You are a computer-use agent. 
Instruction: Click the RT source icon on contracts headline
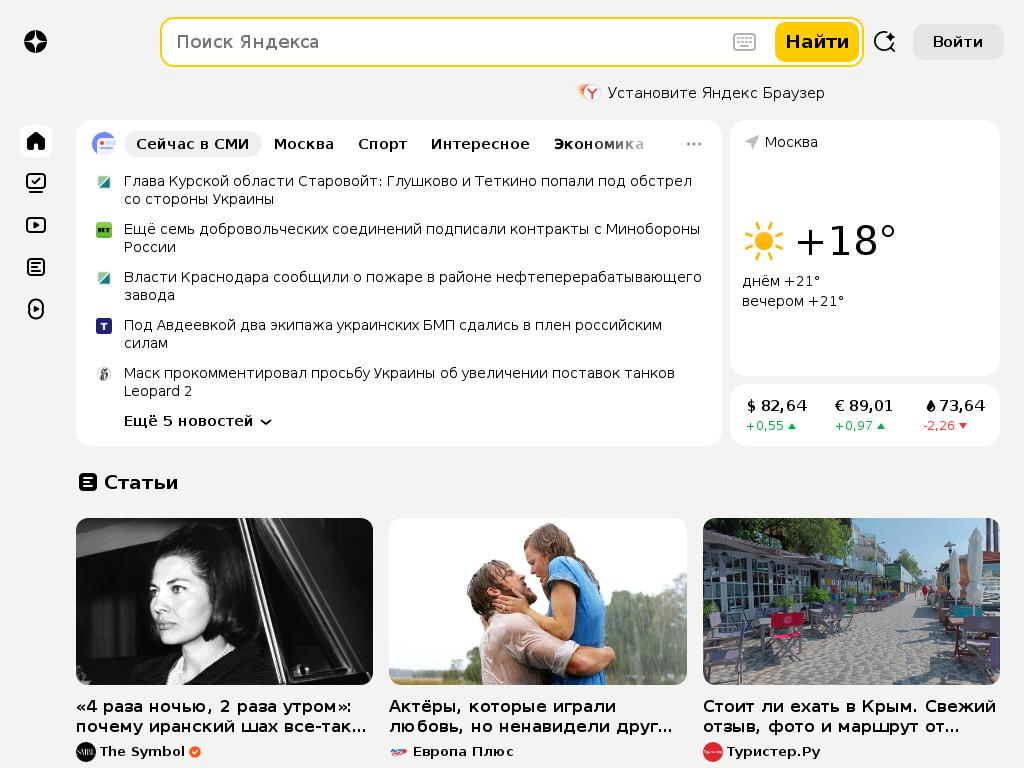[x=104, y=230]
